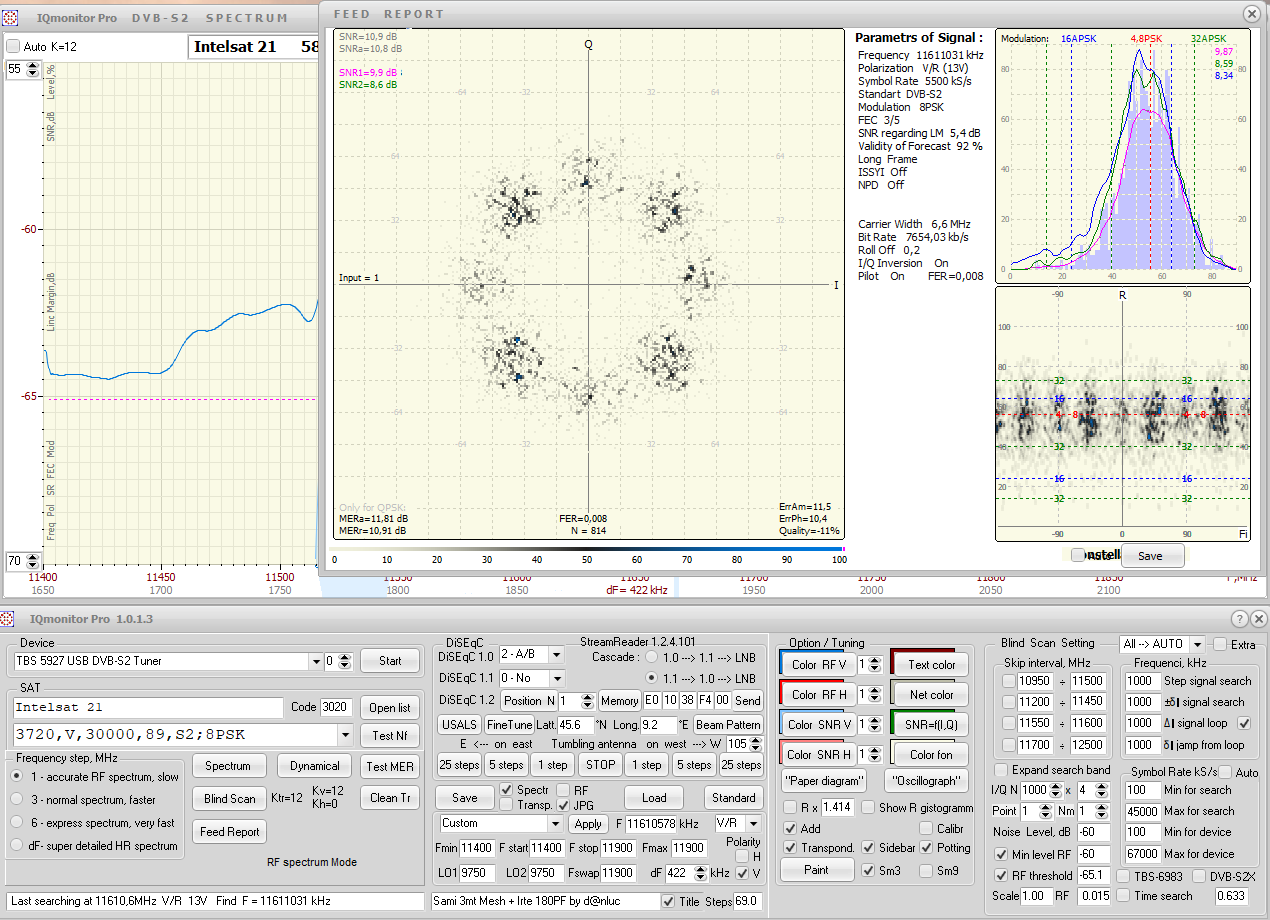Toggle the H polarity checkbox
Viewport: 1270px width, 920px height.
(x=742, y=856)
